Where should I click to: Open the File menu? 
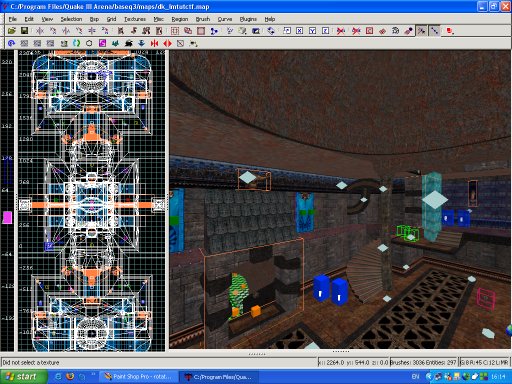point(13,19)
